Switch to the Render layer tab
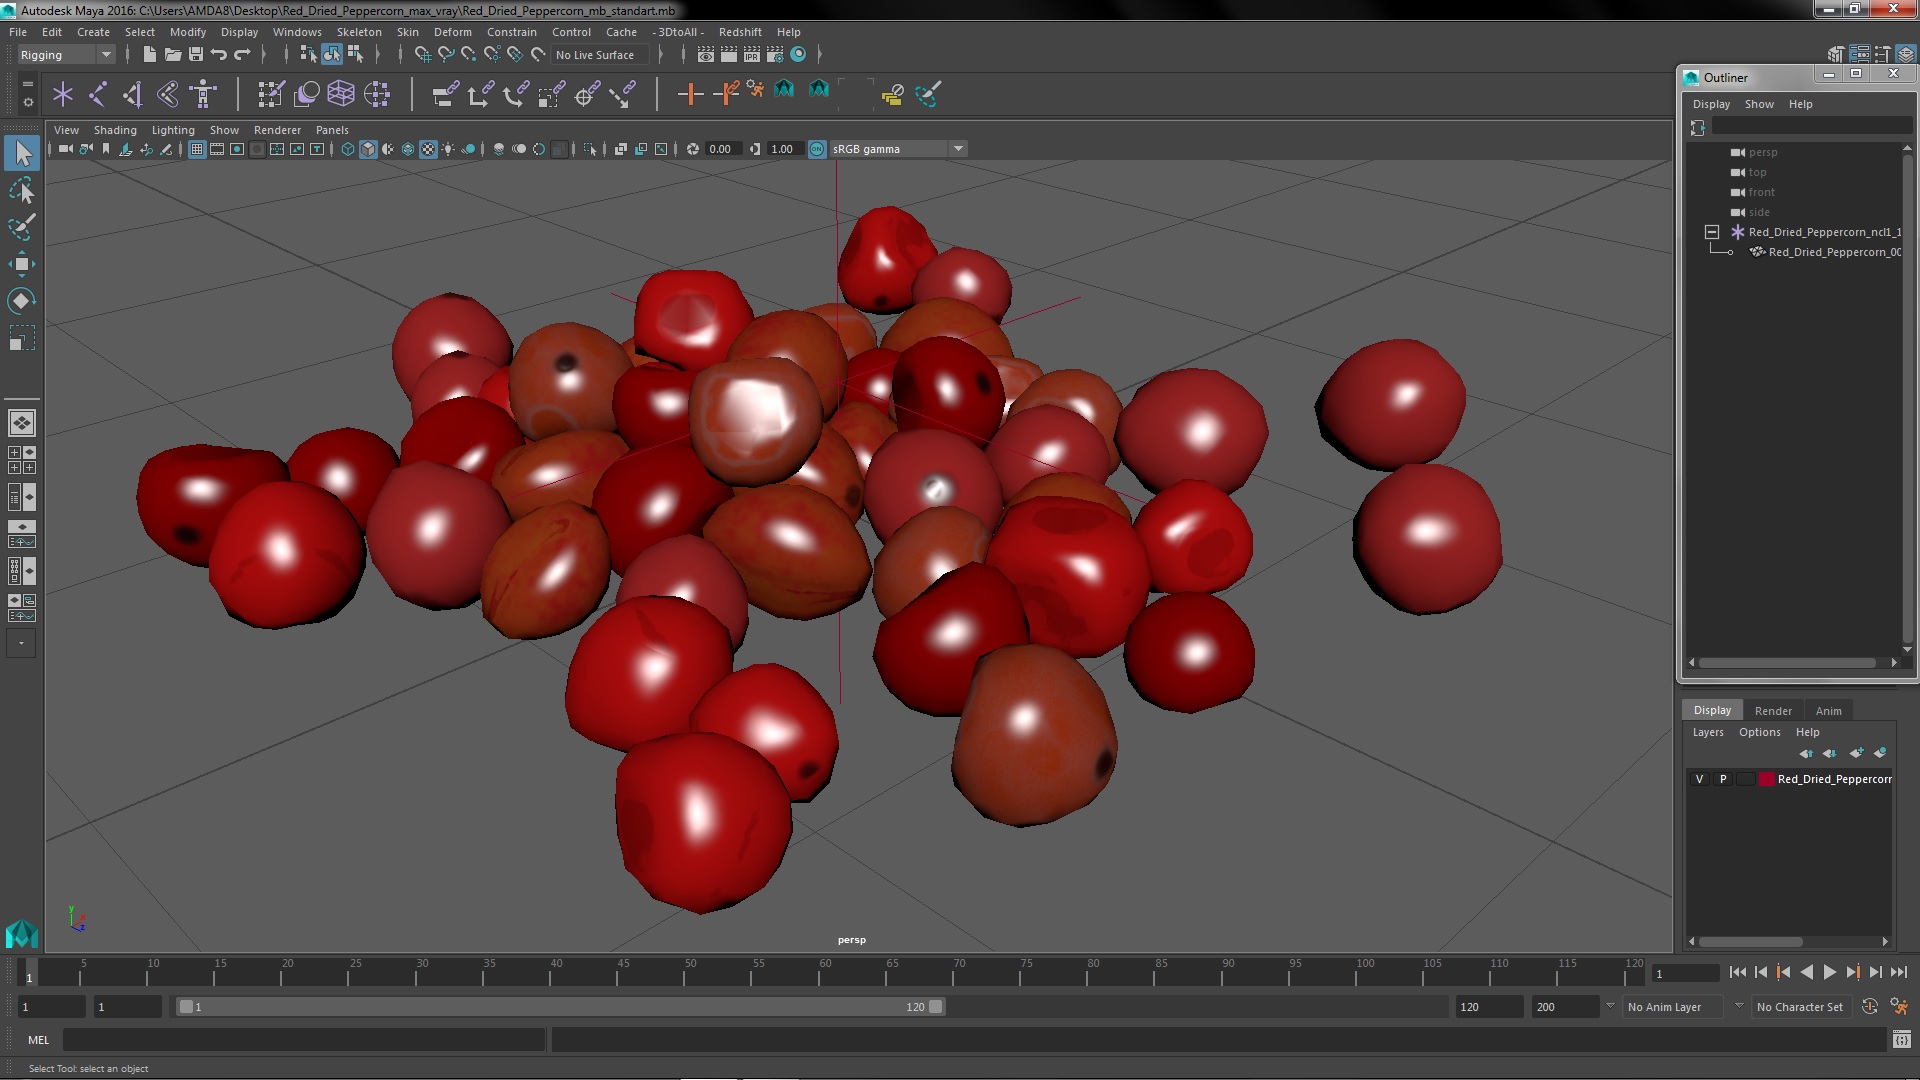The image size is (1920, 1080). [x=1772, y=711]
